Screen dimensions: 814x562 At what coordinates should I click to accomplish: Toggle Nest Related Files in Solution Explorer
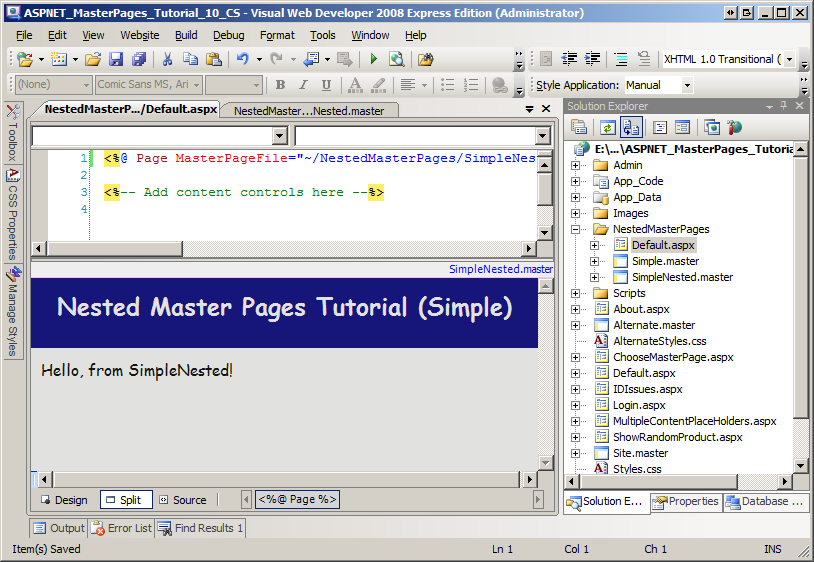(631, 127)
